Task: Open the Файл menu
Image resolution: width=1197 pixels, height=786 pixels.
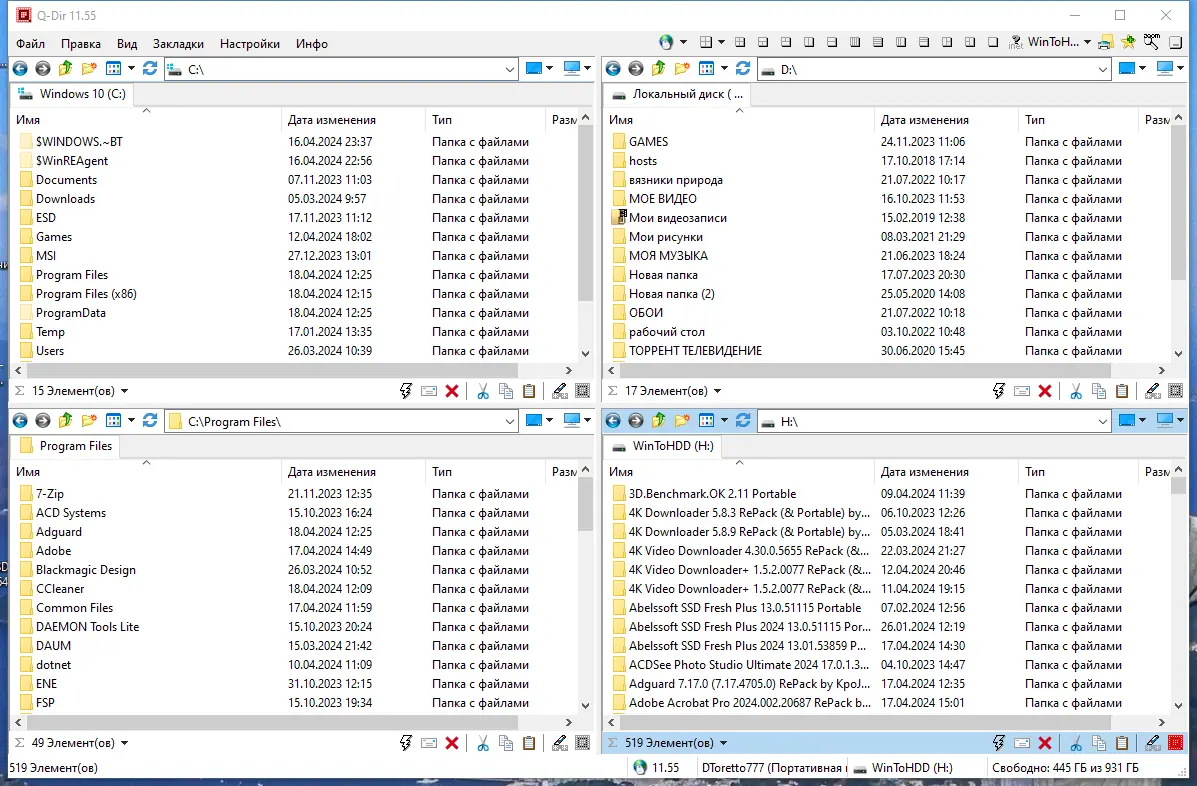Action: pyautogui.click(x=31, y=43)
